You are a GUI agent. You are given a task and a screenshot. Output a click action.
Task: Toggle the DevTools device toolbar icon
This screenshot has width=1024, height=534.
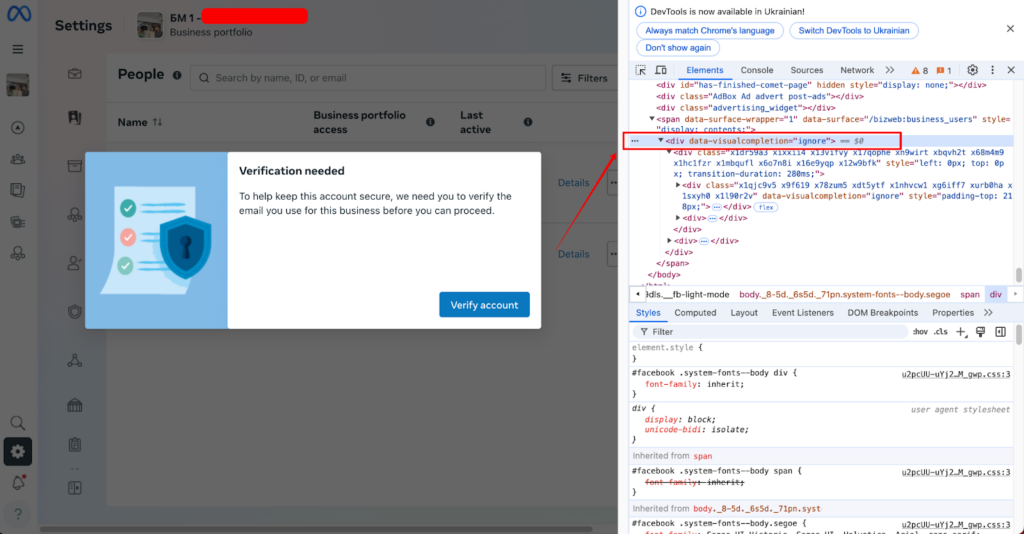[661, 70]
